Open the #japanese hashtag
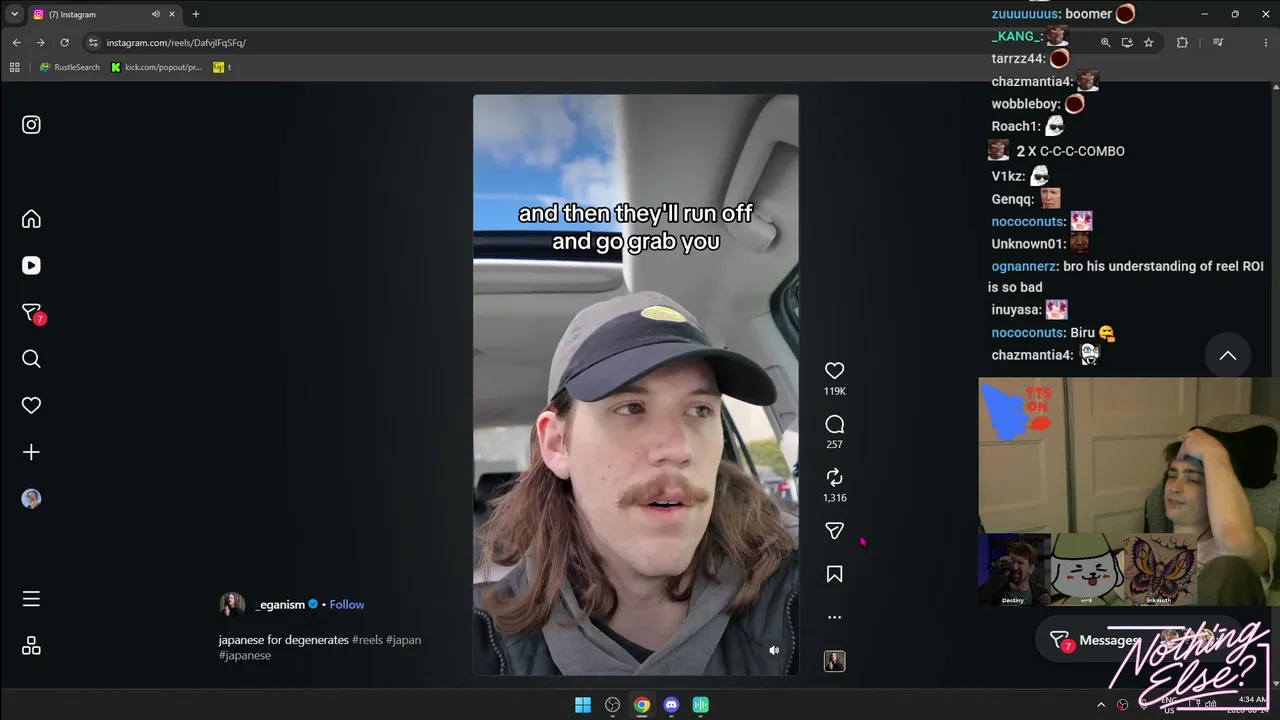The image size is (1280, 720). [x=245, y=655]
